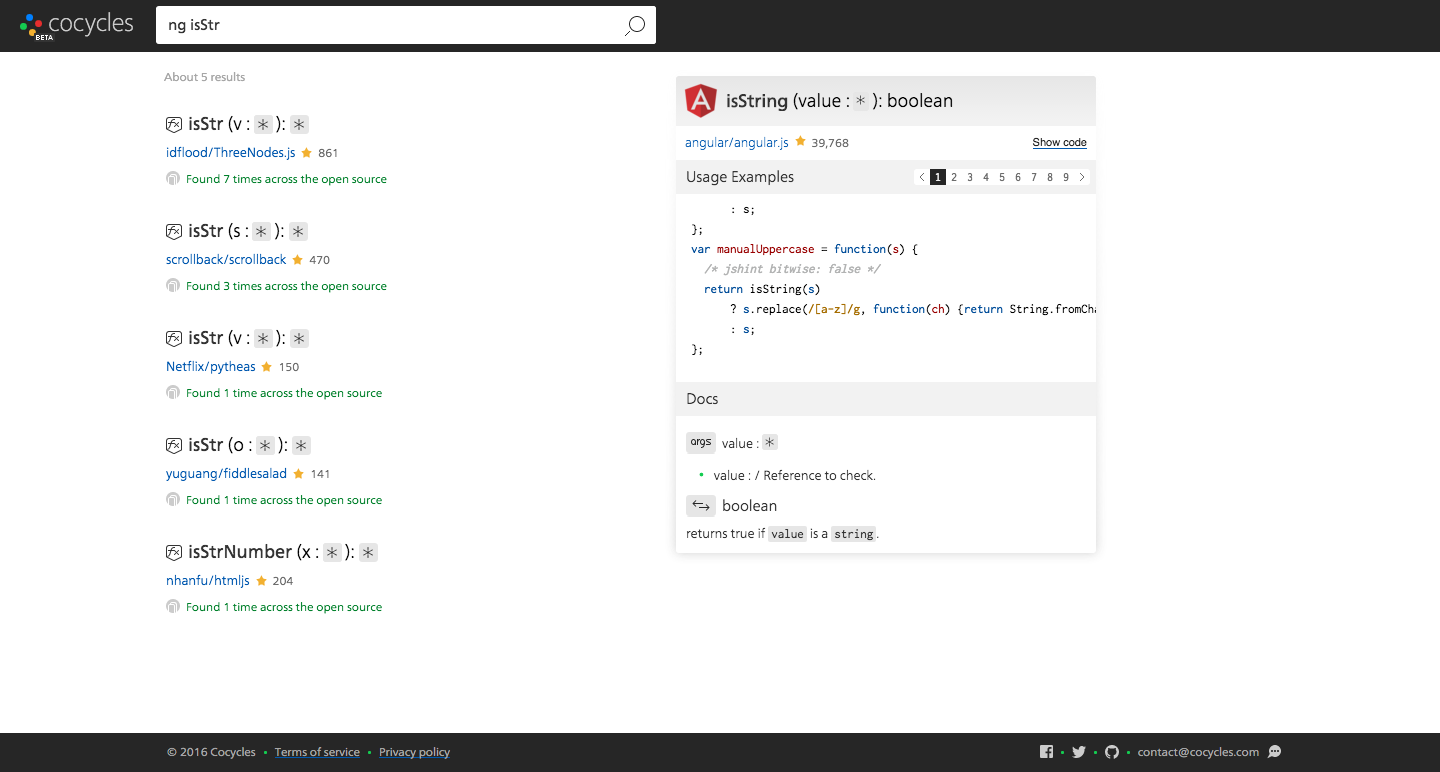
Task: Click the return arrow icon before boolean
Action: point(701,505)
